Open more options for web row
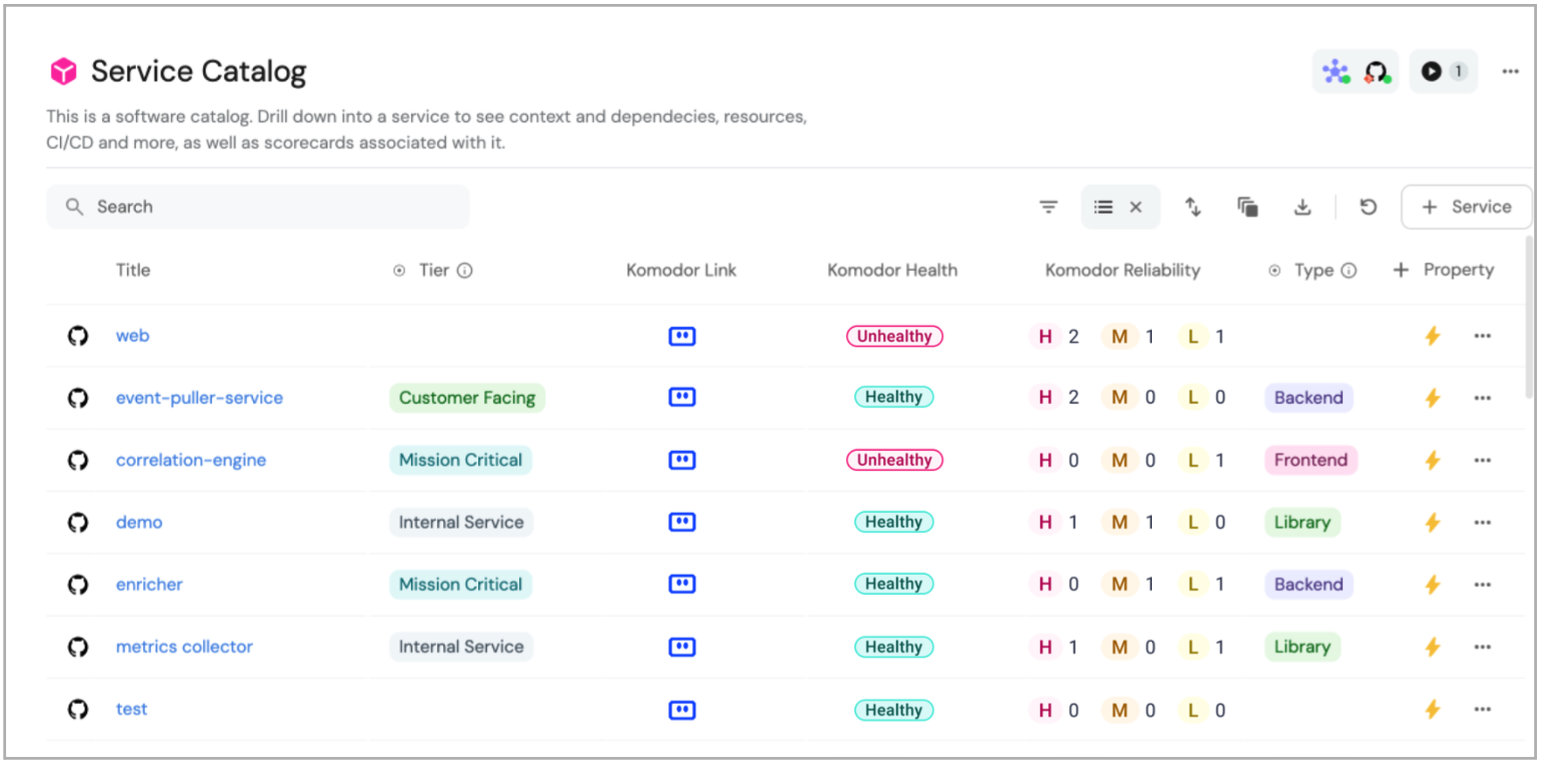 [1482, 336]
